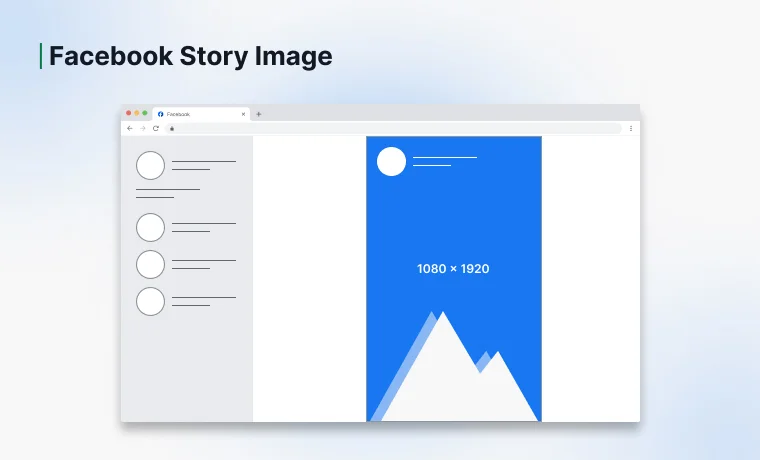Click the lock icon in address bar
The height and width of the screenshot is (460, 760).
[172, 128]
